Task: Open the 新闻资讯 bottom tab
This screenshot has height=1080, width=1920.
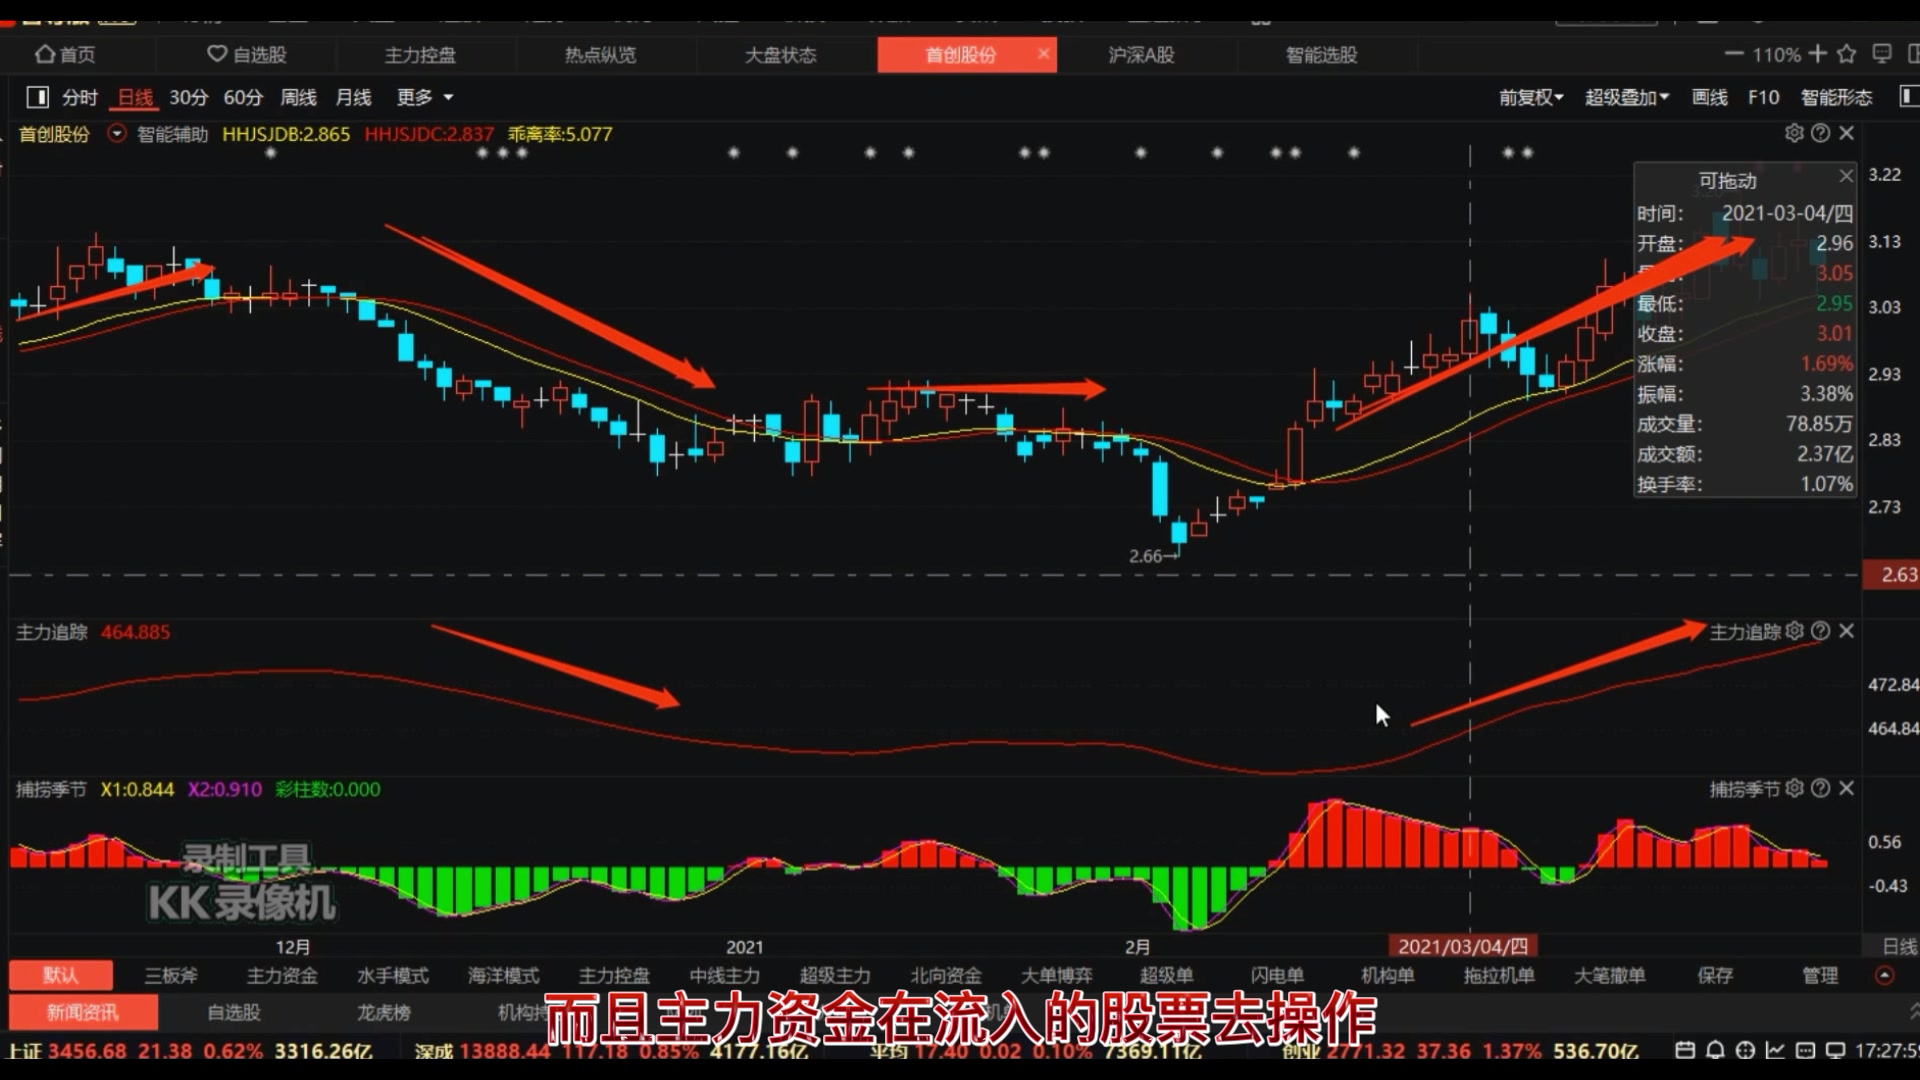Action: tap(83, 1012)
